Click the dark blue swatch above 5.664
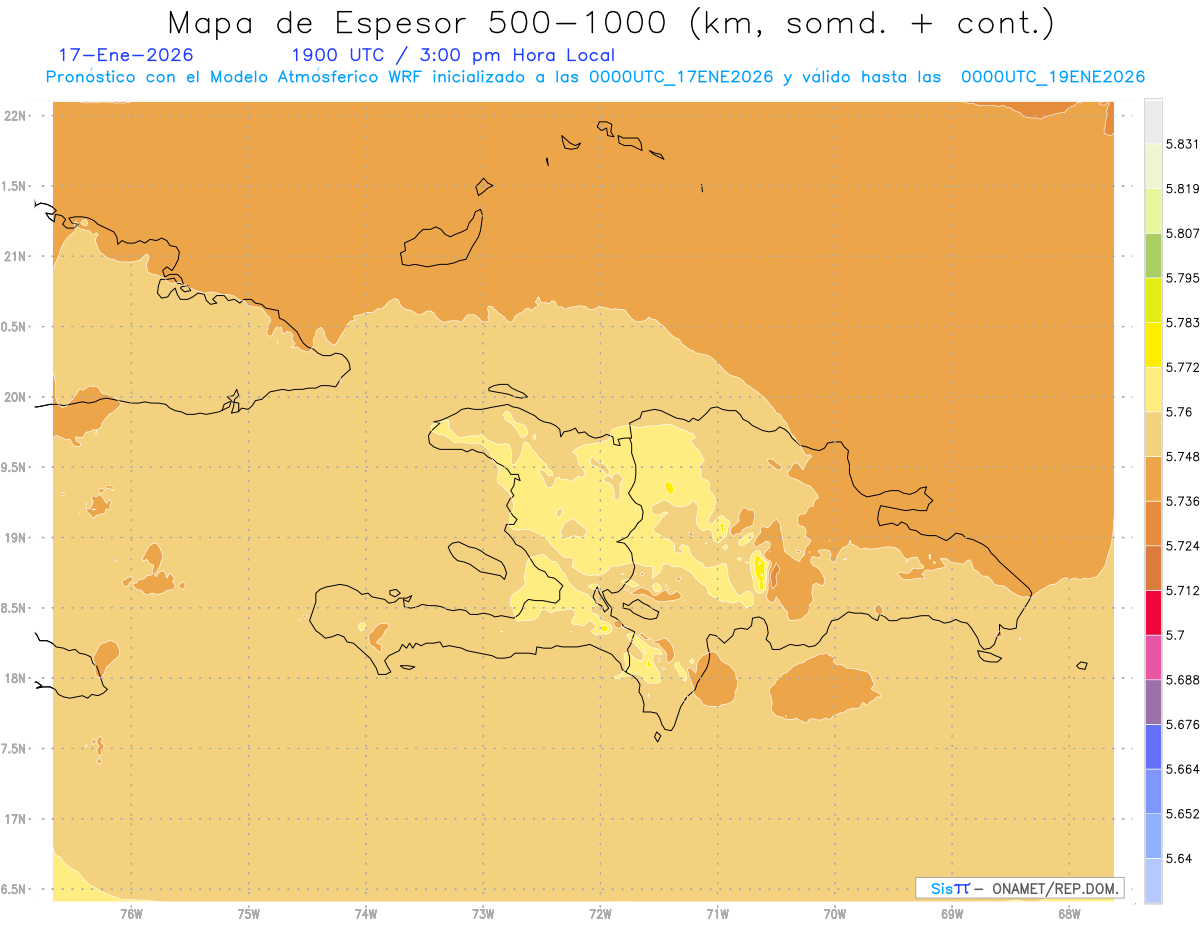Viewport: 1200px width, 927px height. click(1153, 746)
